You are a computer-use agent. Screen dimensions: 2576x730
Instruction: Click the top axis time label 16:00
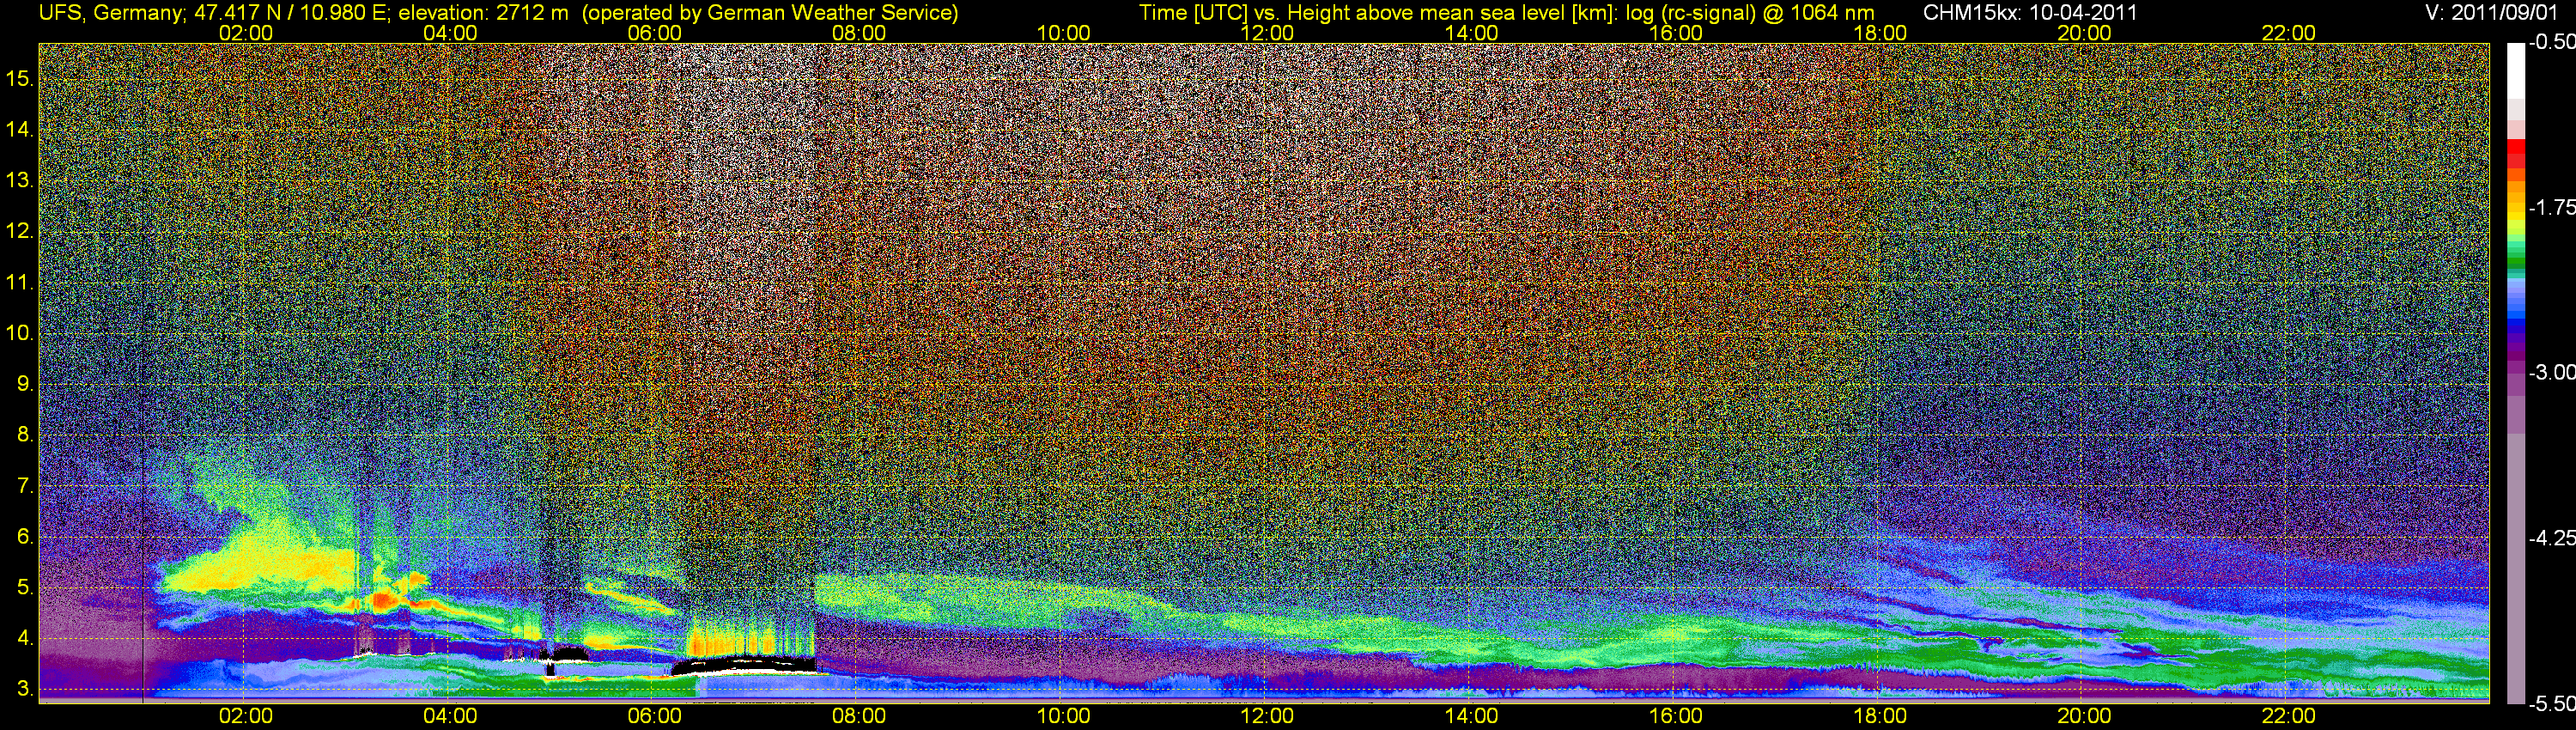pyautogui.click(x=1675, y=33)
